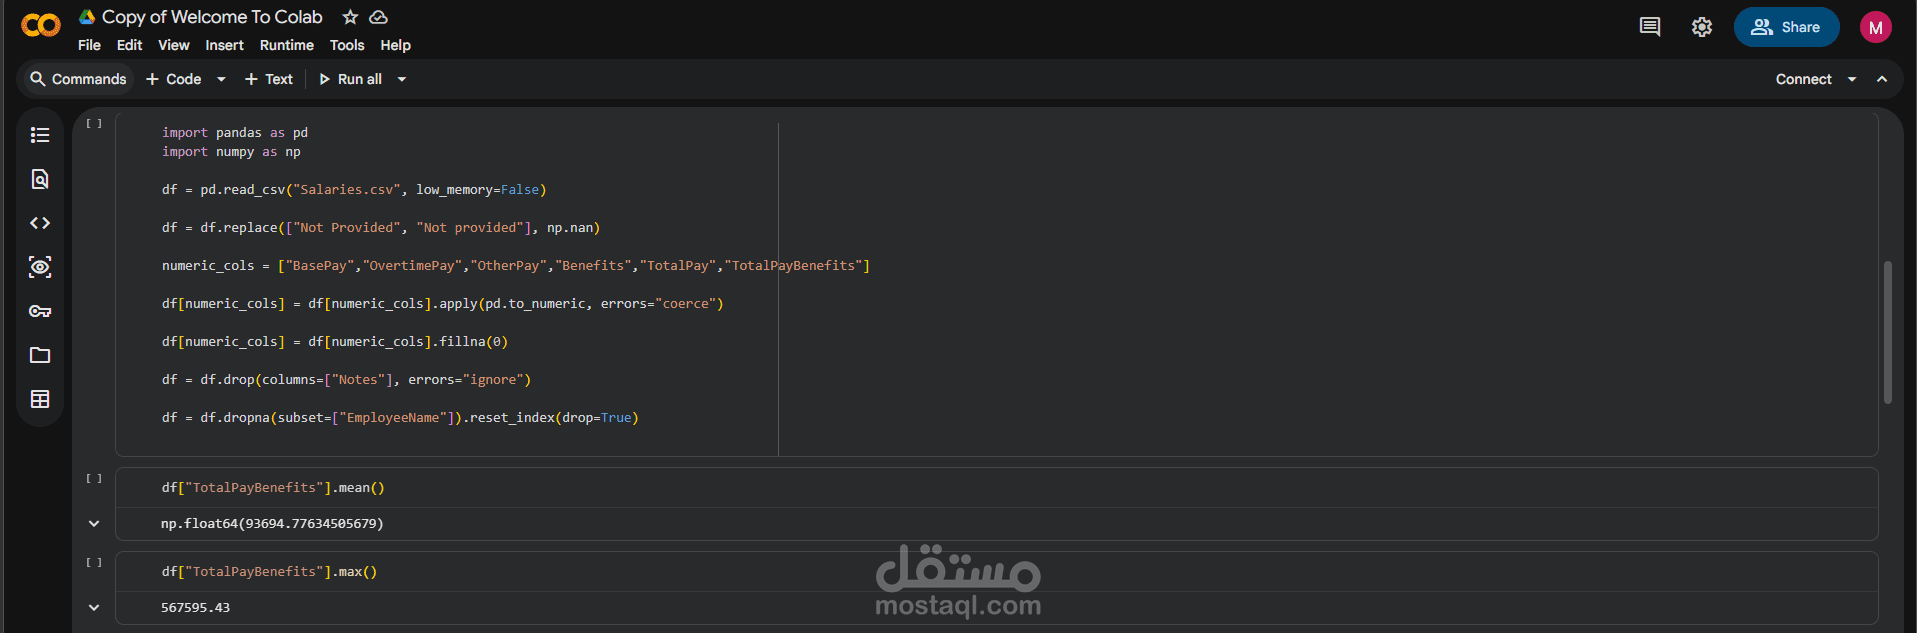The height and width of the screenshot is (633, 1917).
Task: Open the Tools menu
Action: click(x=347, y=45)
